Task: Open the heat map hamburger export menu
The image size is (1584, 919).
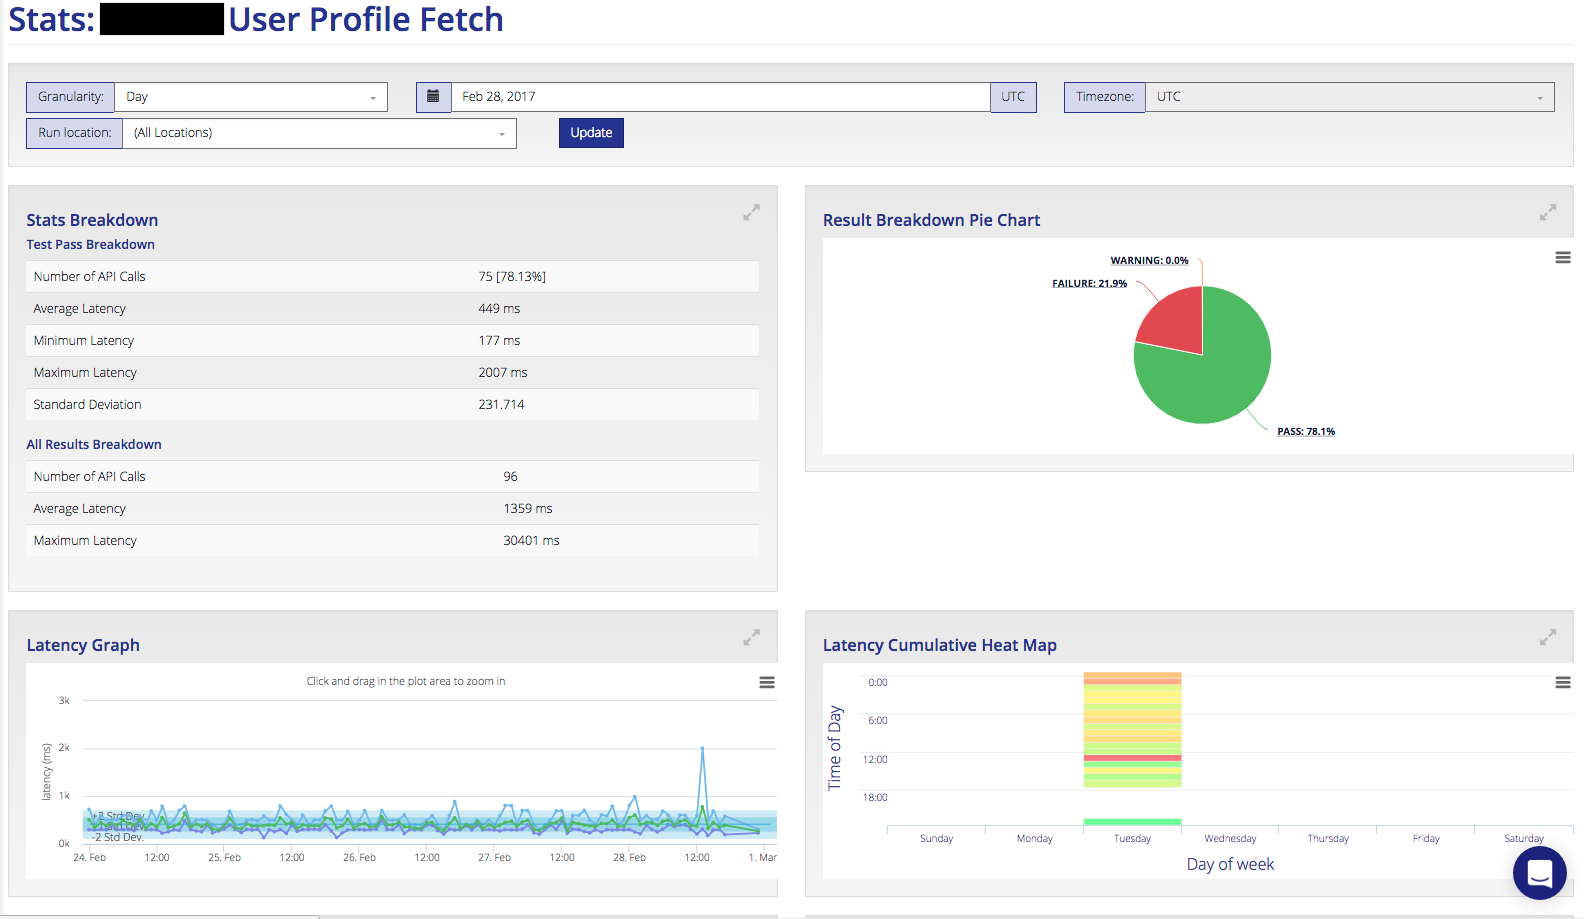Action: pos(1562,683)
